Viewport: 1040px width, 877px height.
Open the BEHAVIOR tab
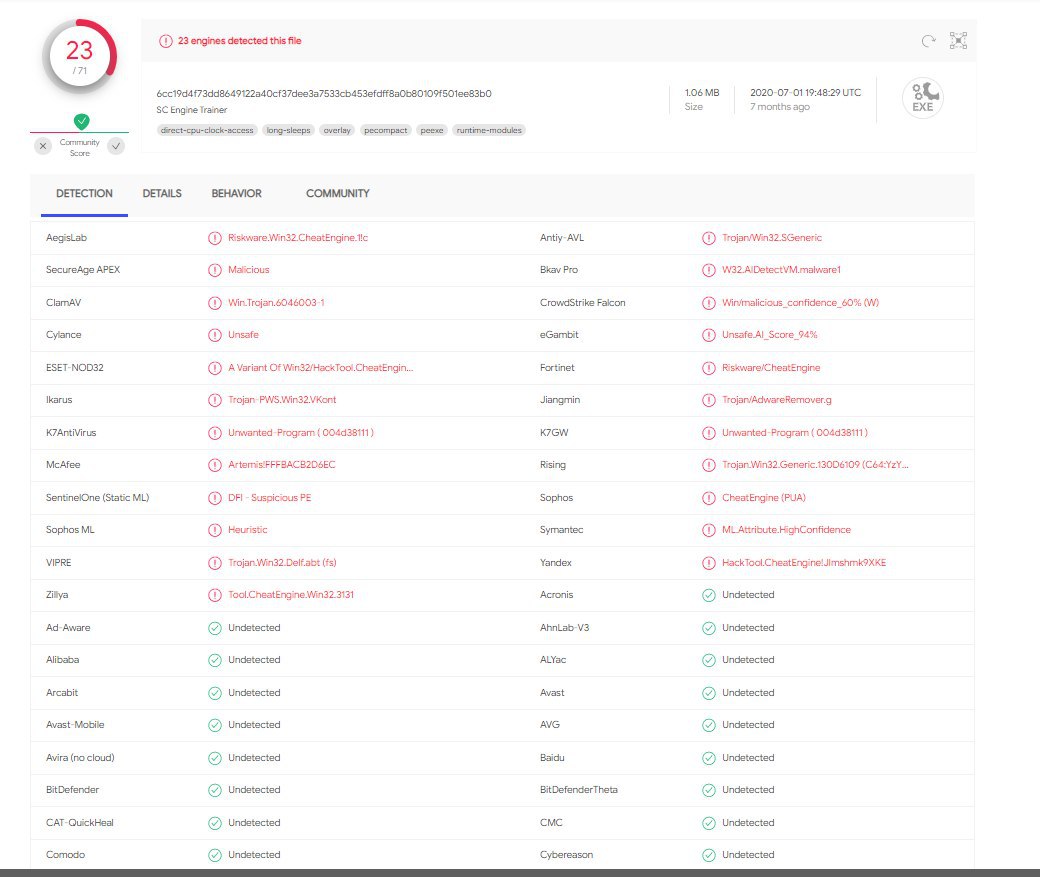coord(236,194)
